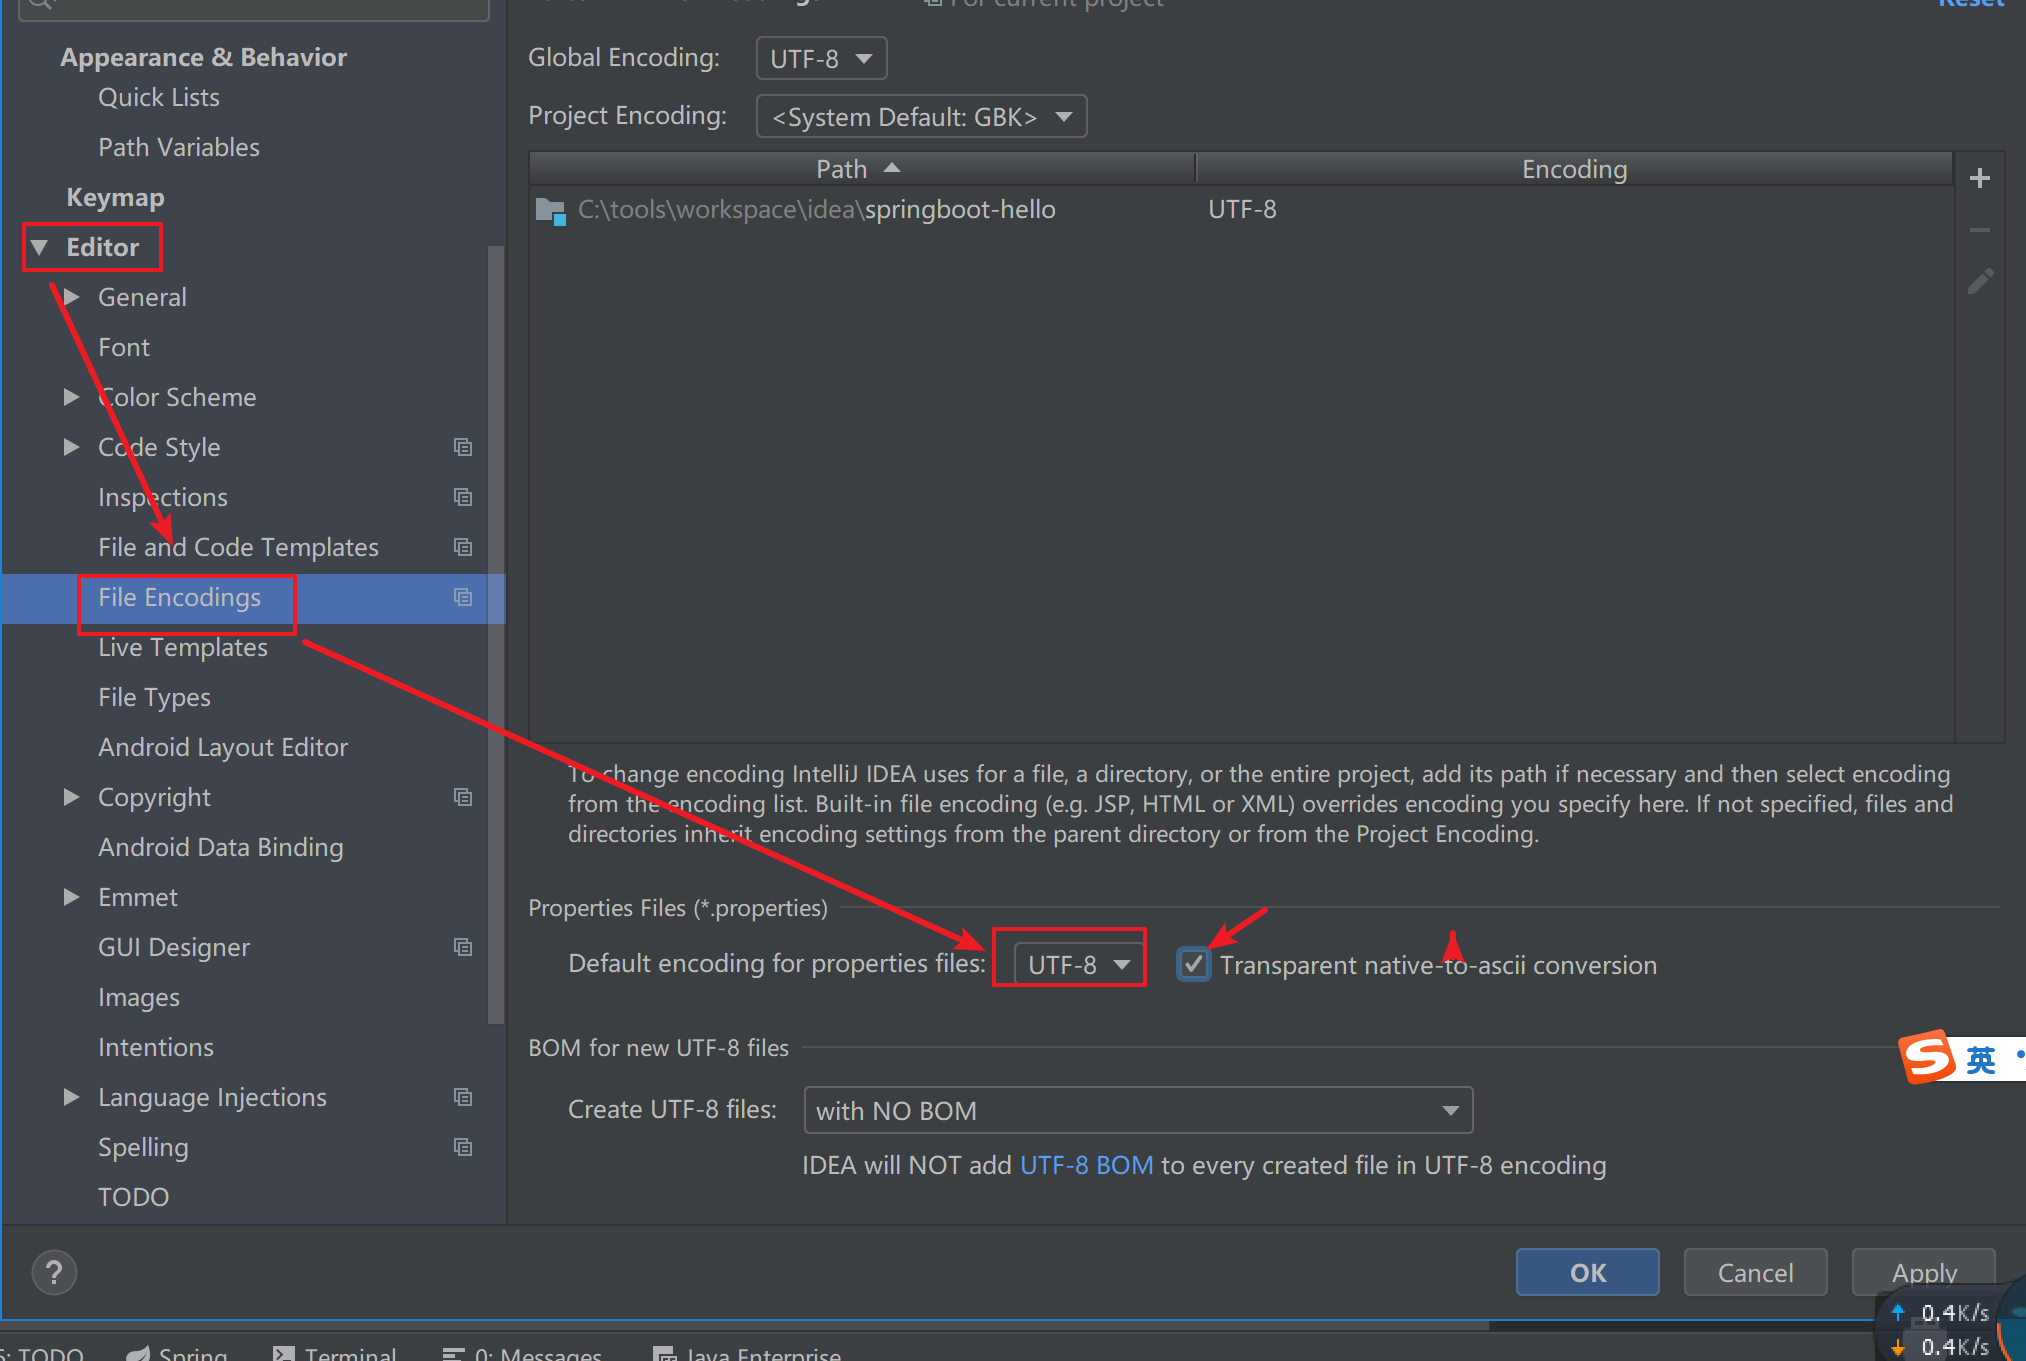2026x1361 pixels.
Task: Click project-level icon next to Code Style
Action: [462, 447]
